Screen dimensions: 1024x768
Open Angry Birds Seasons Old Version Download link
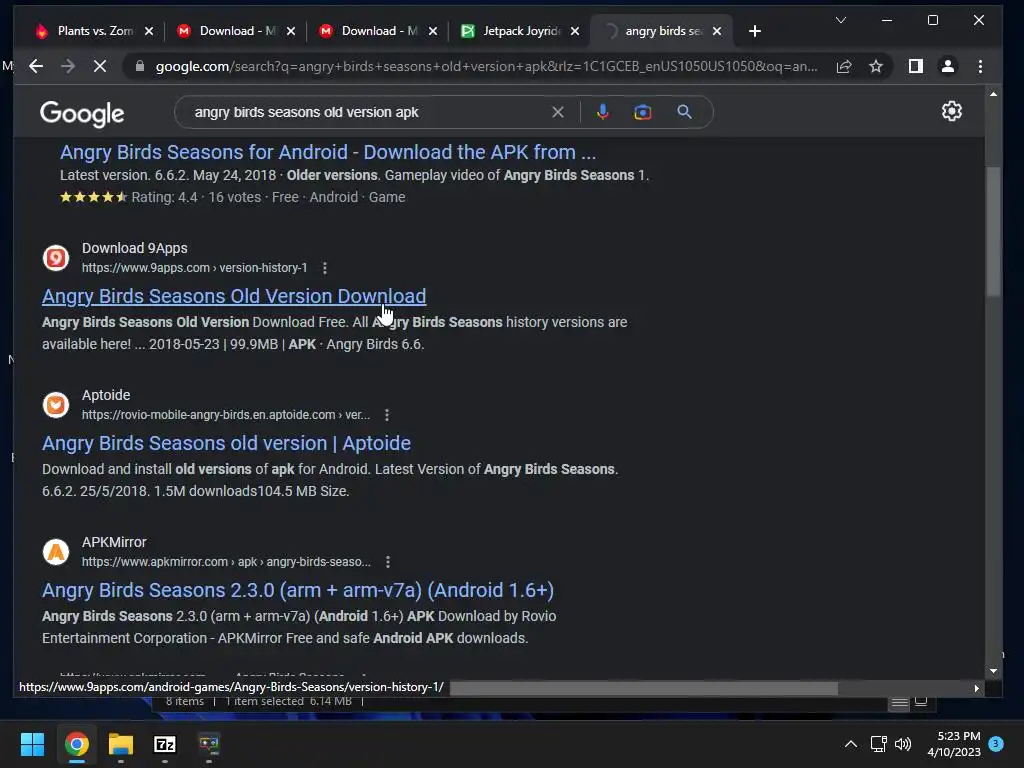pyautogui.click(x=234, y=296)
